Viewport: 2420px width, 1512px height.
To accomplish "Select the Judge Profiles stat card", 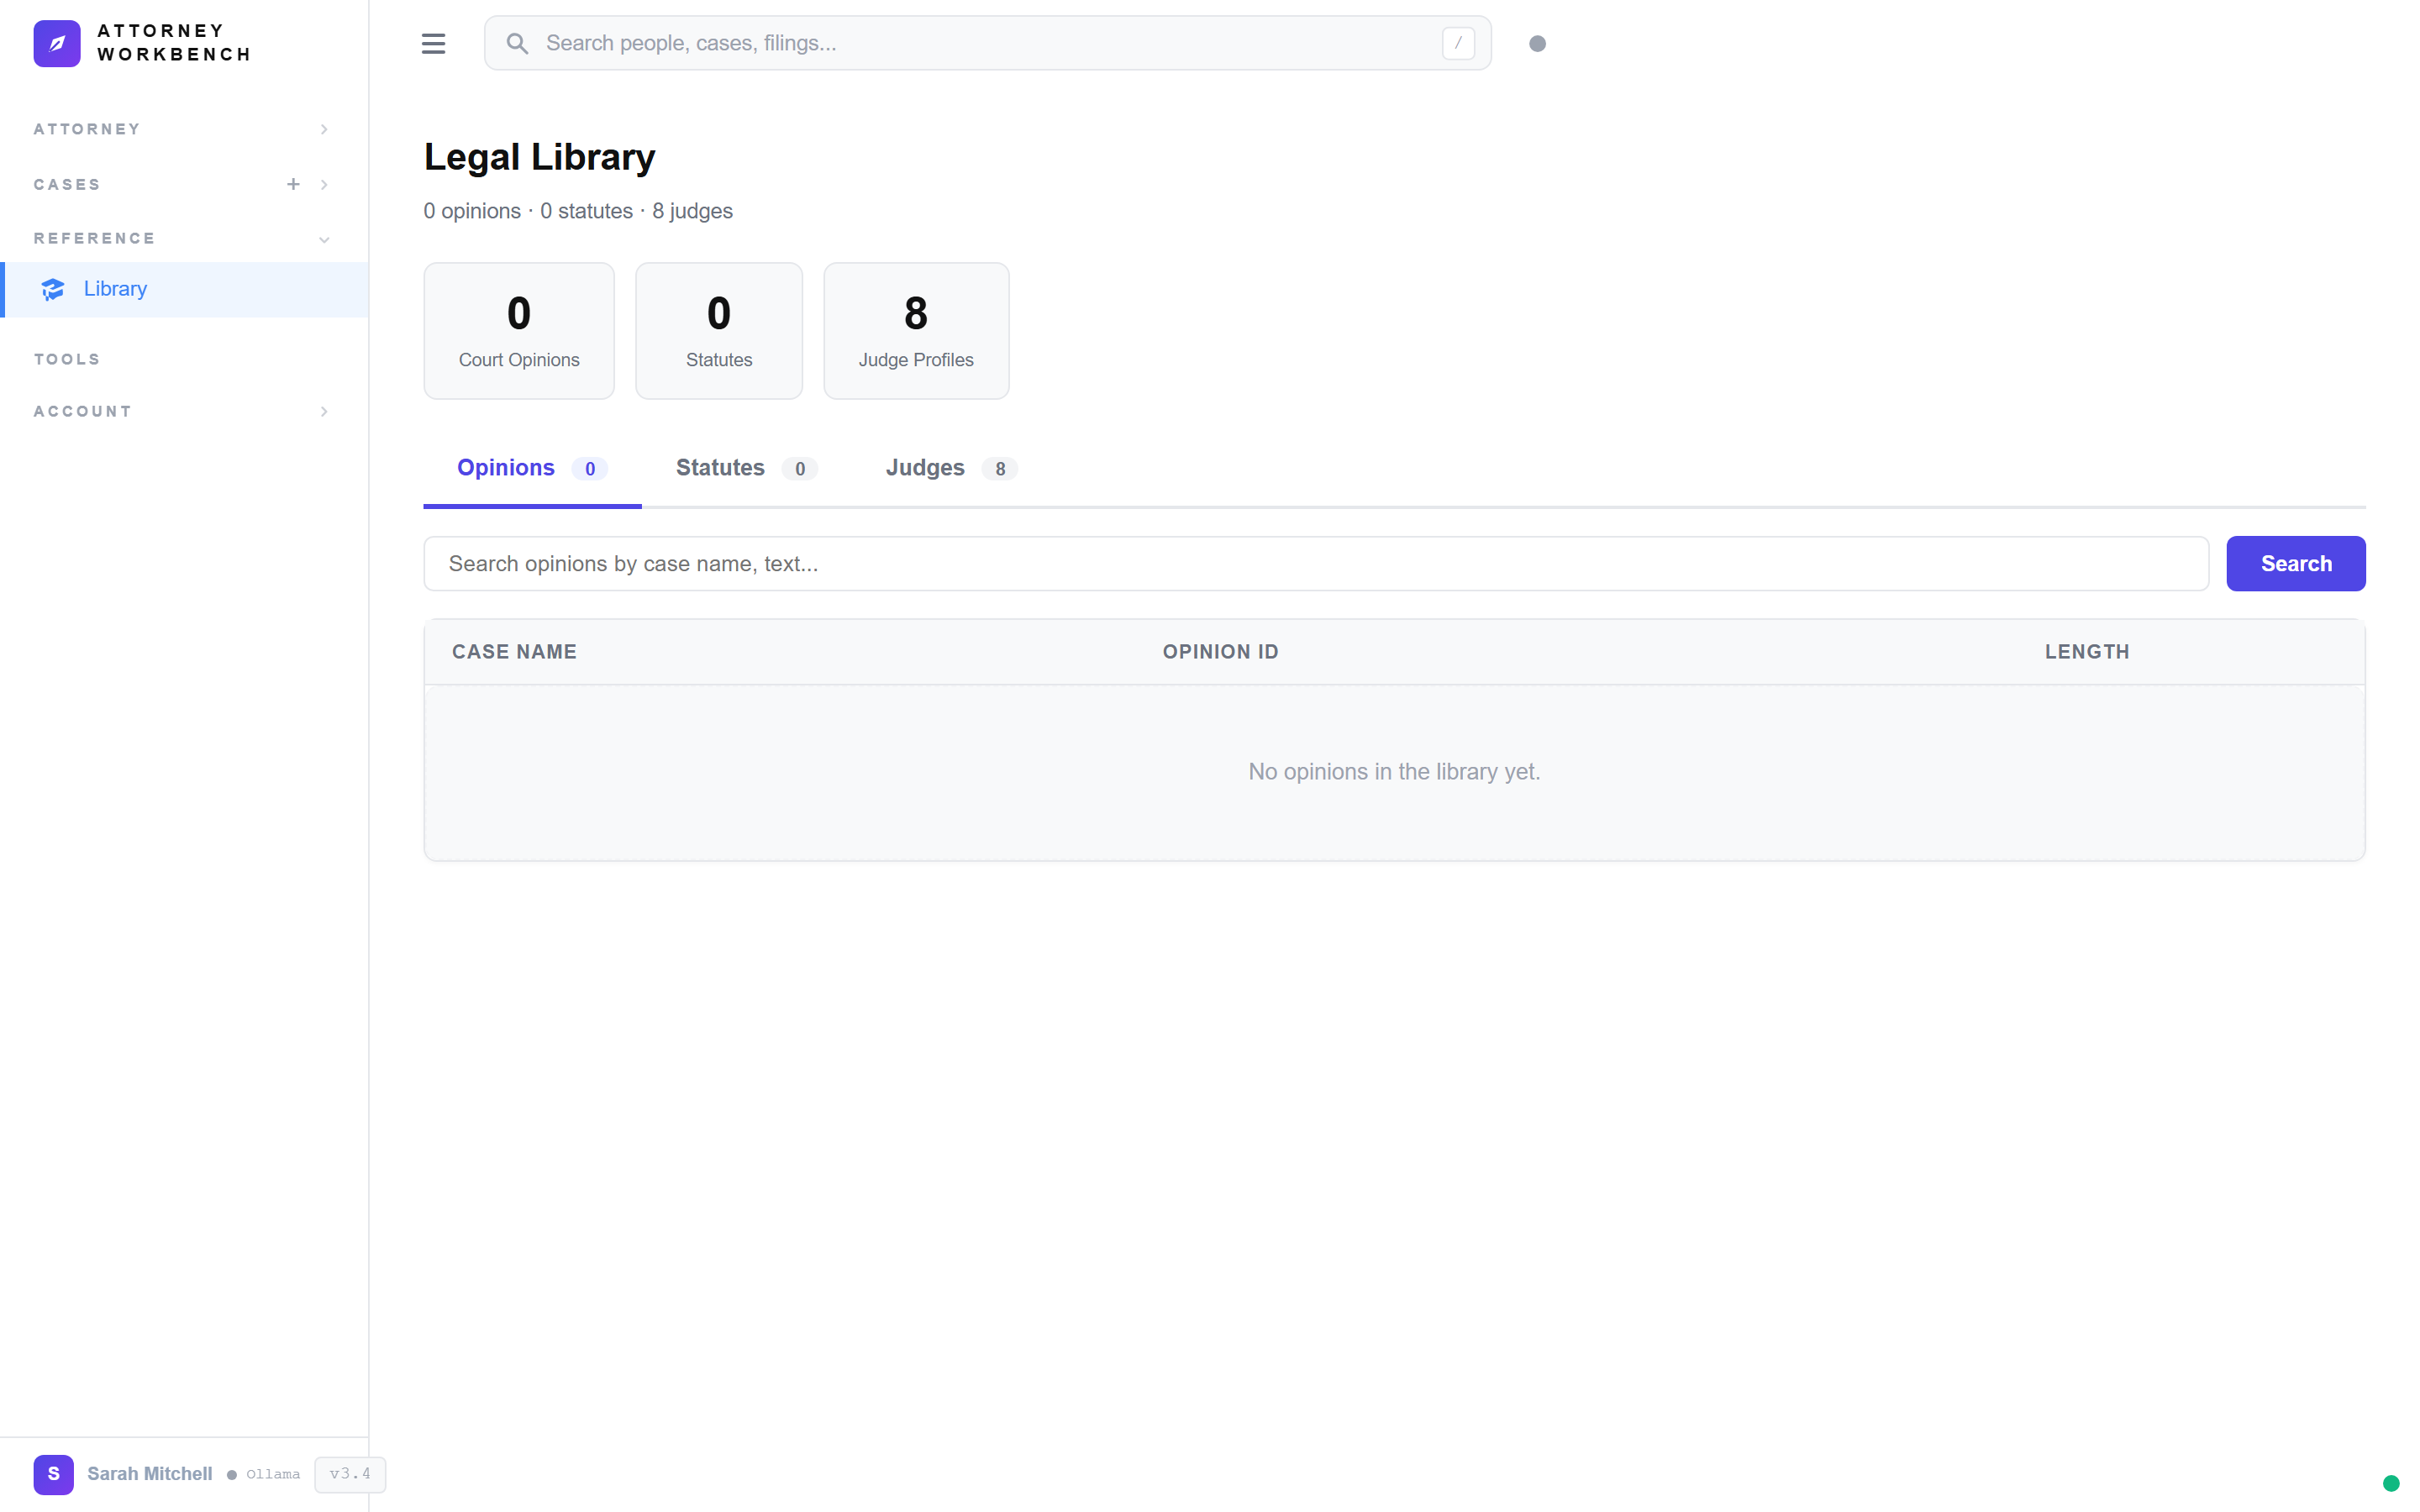I will pos(916,330).
